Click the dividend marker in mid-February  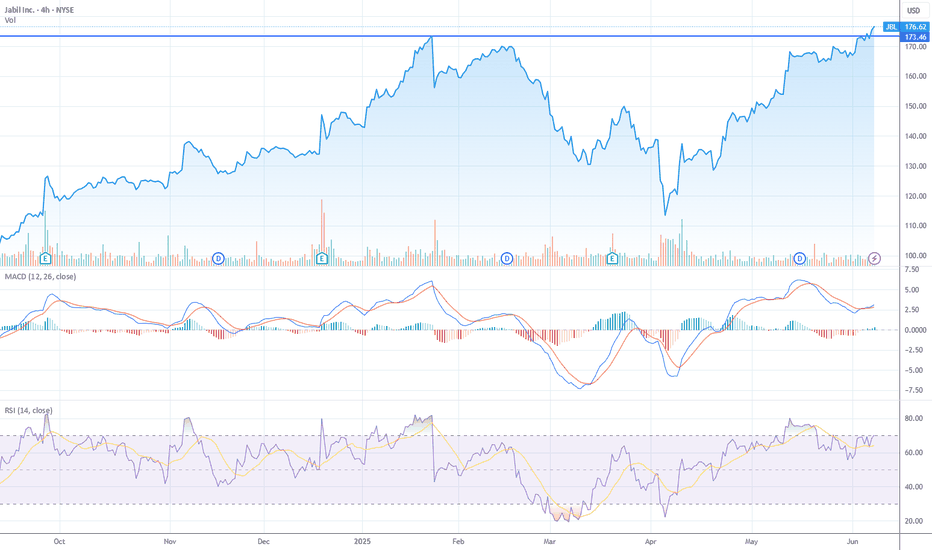point(506,258)
